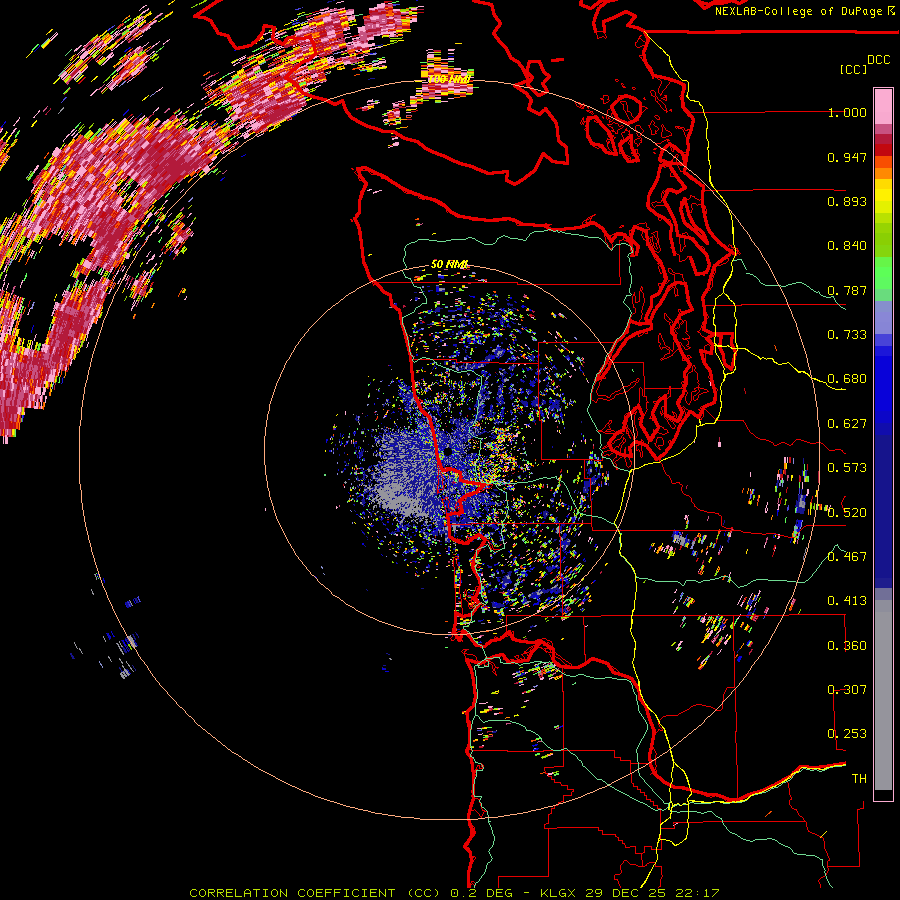
Task: Click the DCC label above the color scale
Action: [878, 60]
